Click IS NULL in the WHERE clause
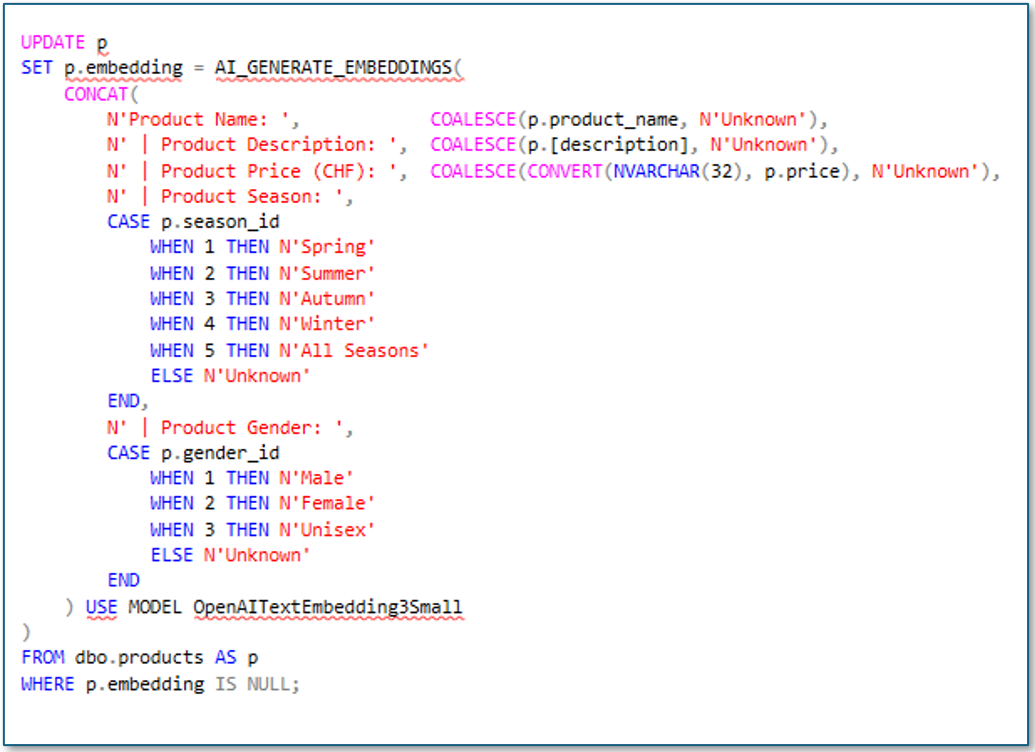The width and height of the screenshot is (1035, 752). (255, 683)
